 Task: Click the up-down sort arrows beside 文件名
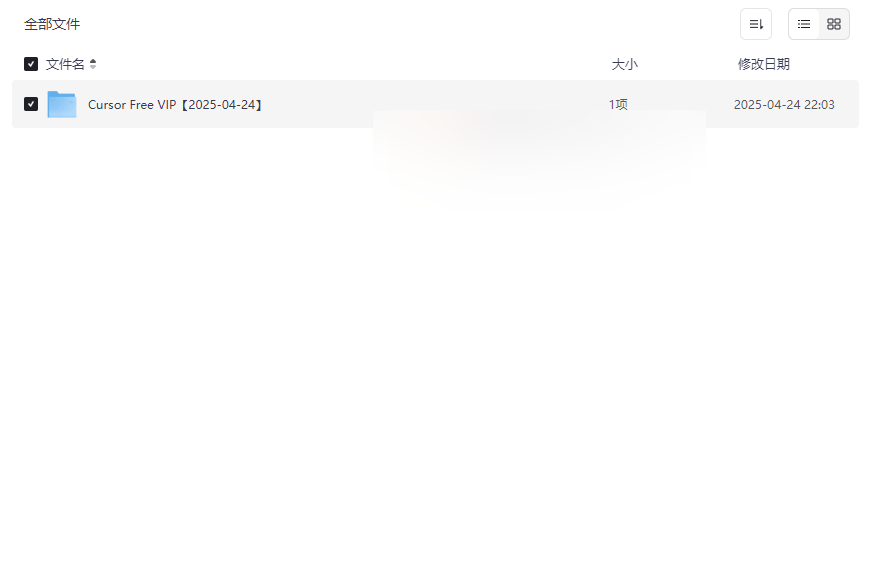coord(93,64)
